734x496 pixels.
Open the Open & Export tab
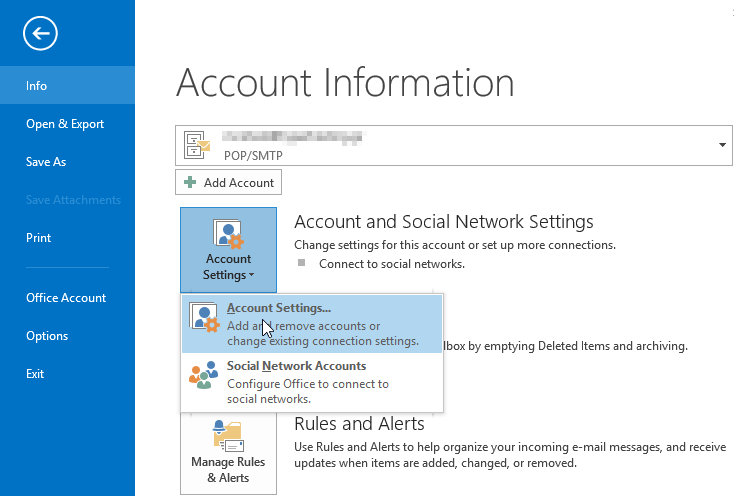[67, 124]
